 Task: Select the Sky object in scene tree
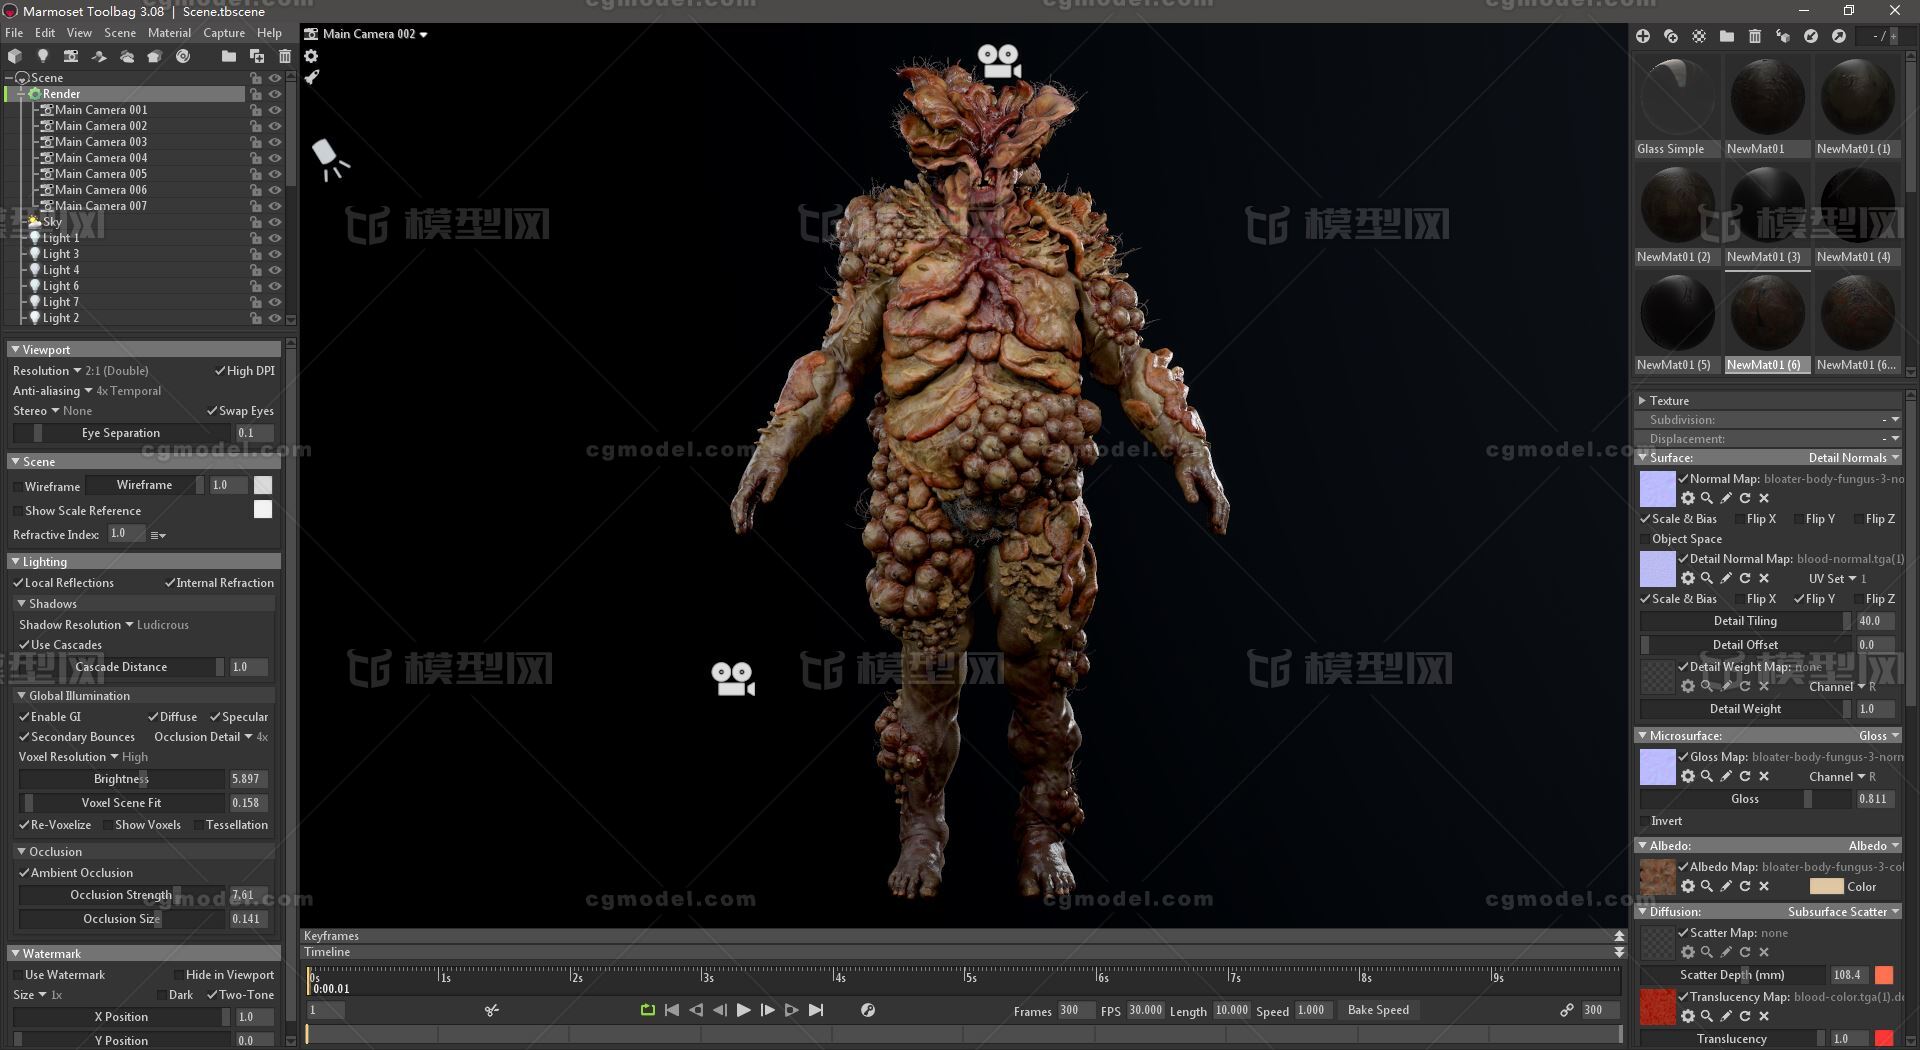[x=52, y=222]
